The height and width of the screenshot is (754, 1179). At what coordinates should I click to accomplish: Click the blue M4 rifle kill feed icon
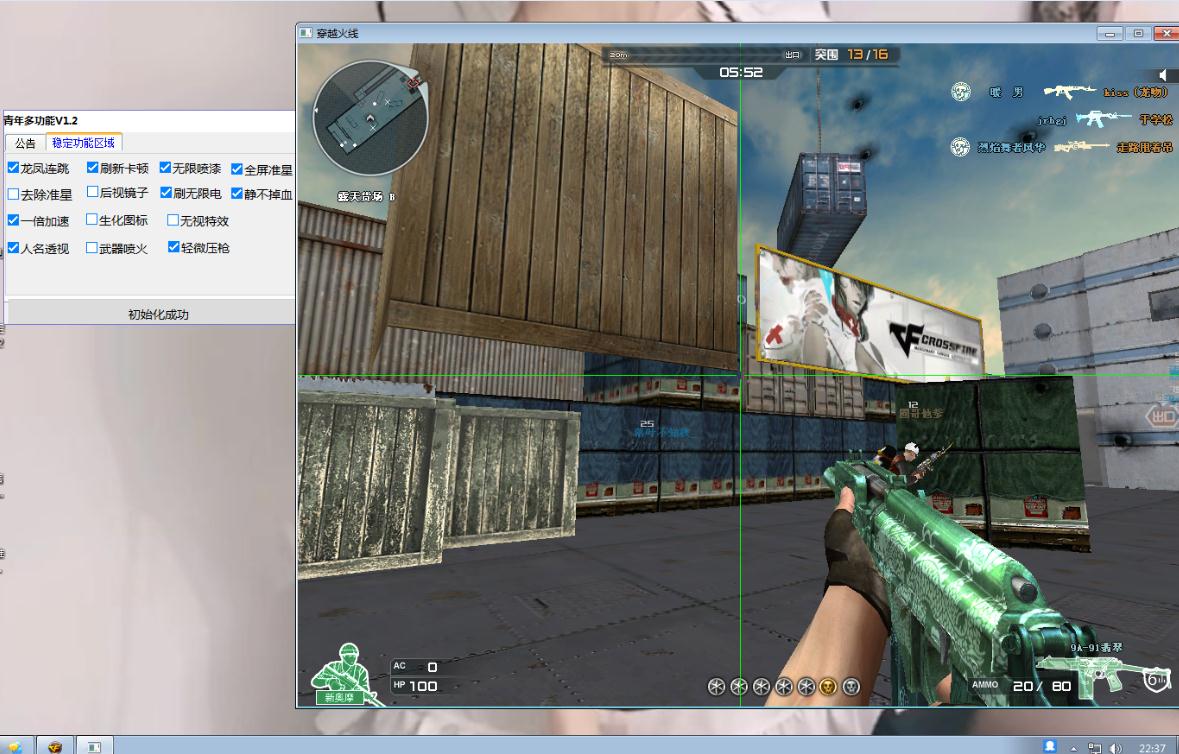pos(1103,119)
